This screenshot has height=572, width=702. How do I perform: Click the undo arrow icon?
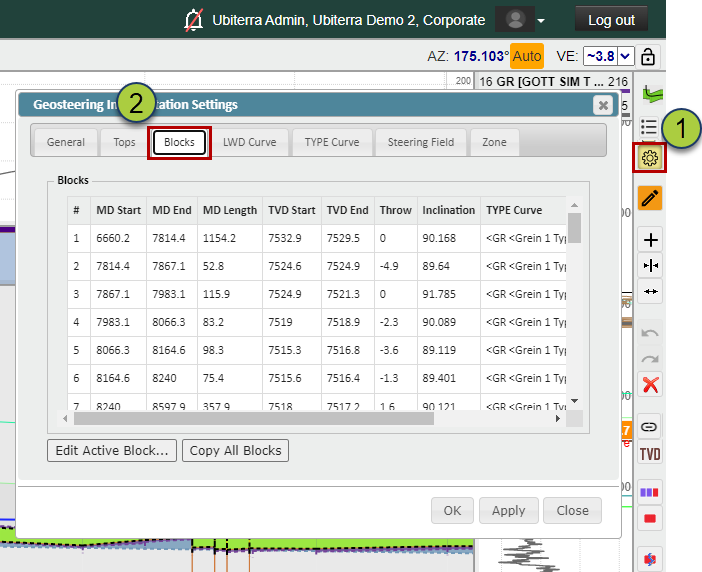click(x=650, y=333)
